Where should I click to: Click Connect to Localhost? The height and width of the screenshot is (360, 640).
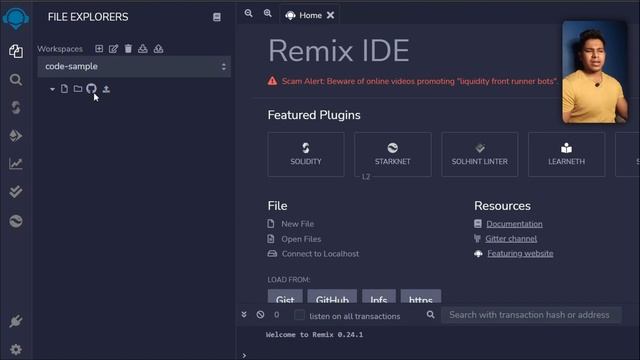point(320,253)
